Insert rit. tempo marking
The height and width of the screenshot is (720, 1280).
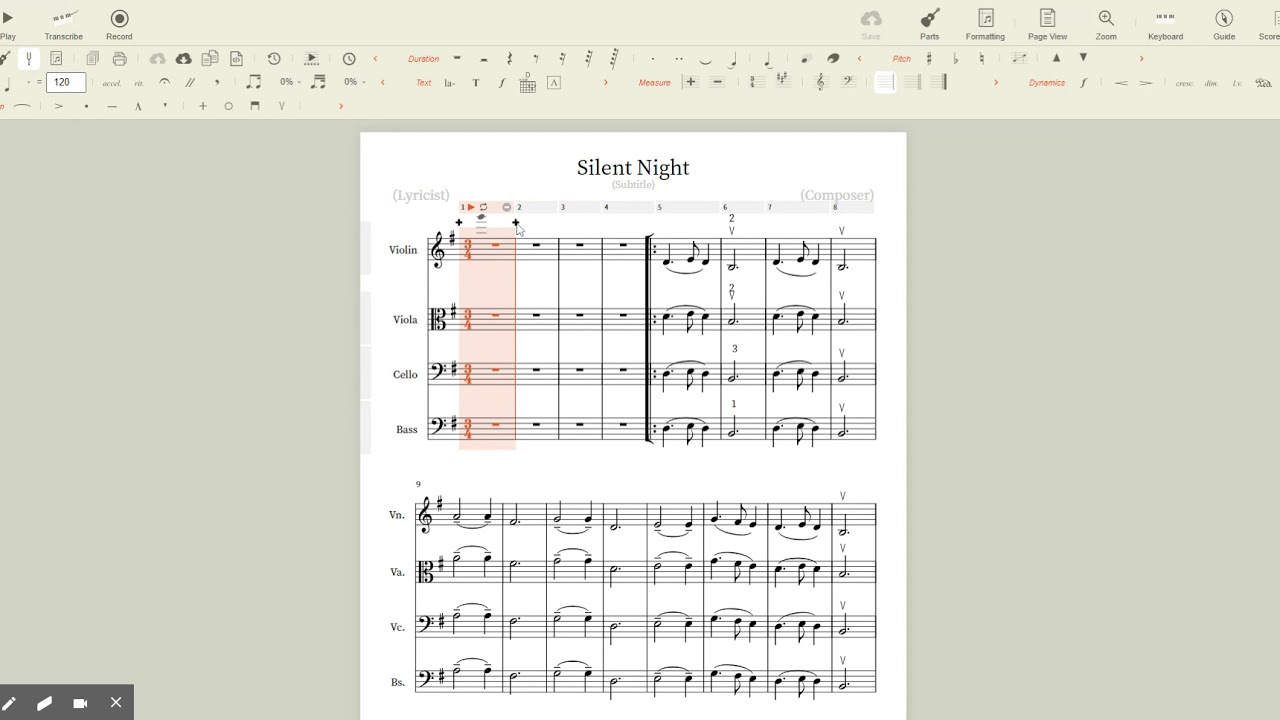[139, 83]
